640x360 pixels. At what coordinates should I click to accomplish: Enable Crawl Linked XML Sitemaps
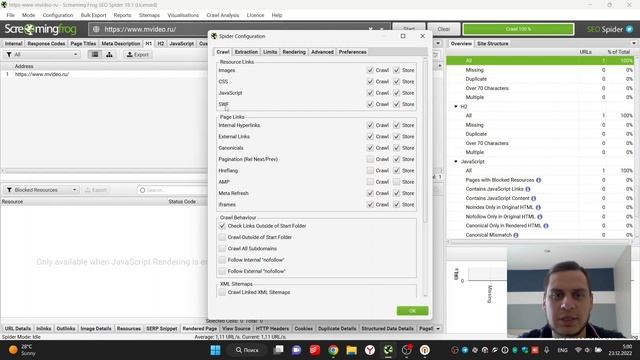point(222,292)
